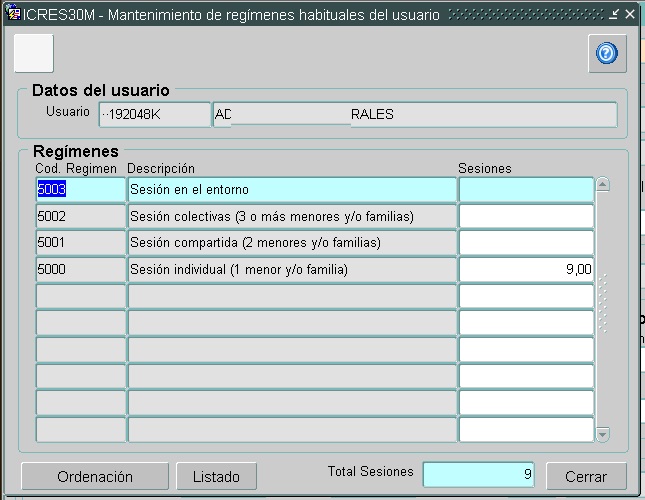Click the ICRES30M window title bar icon
Viewport: 645px width, 500px height.
coord(13,15)
